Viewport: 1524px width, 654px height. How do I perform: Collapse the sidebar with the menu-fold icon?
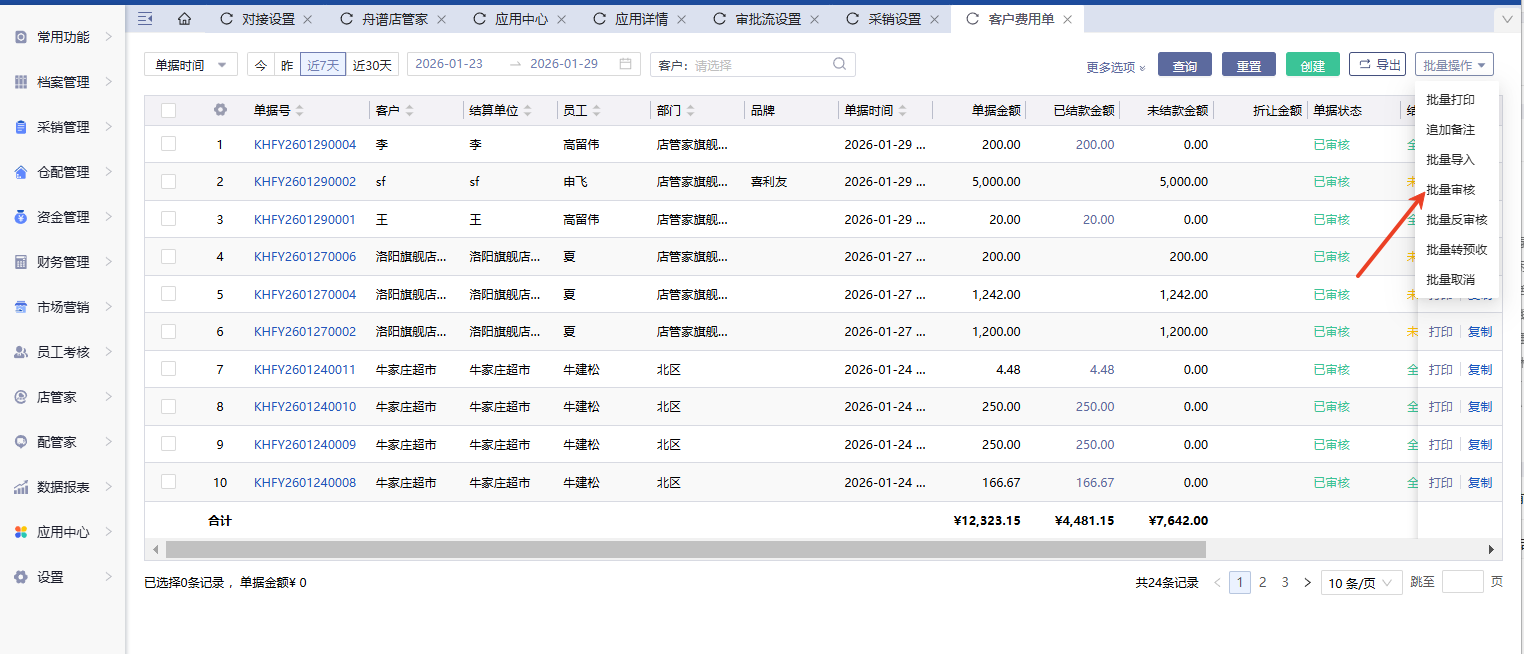click(145, 19)
